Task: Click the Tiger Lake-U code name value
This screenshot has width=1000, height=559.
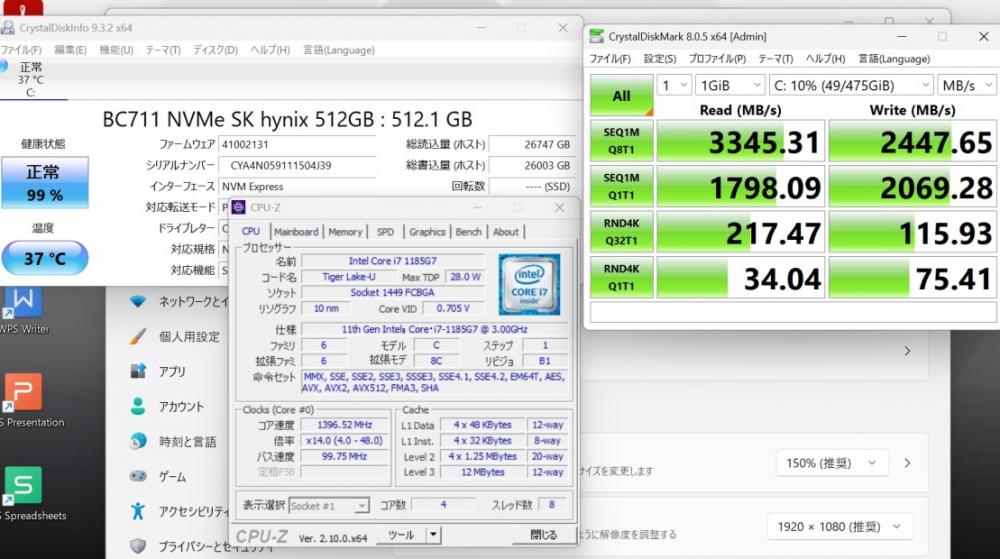Action: 349,277
